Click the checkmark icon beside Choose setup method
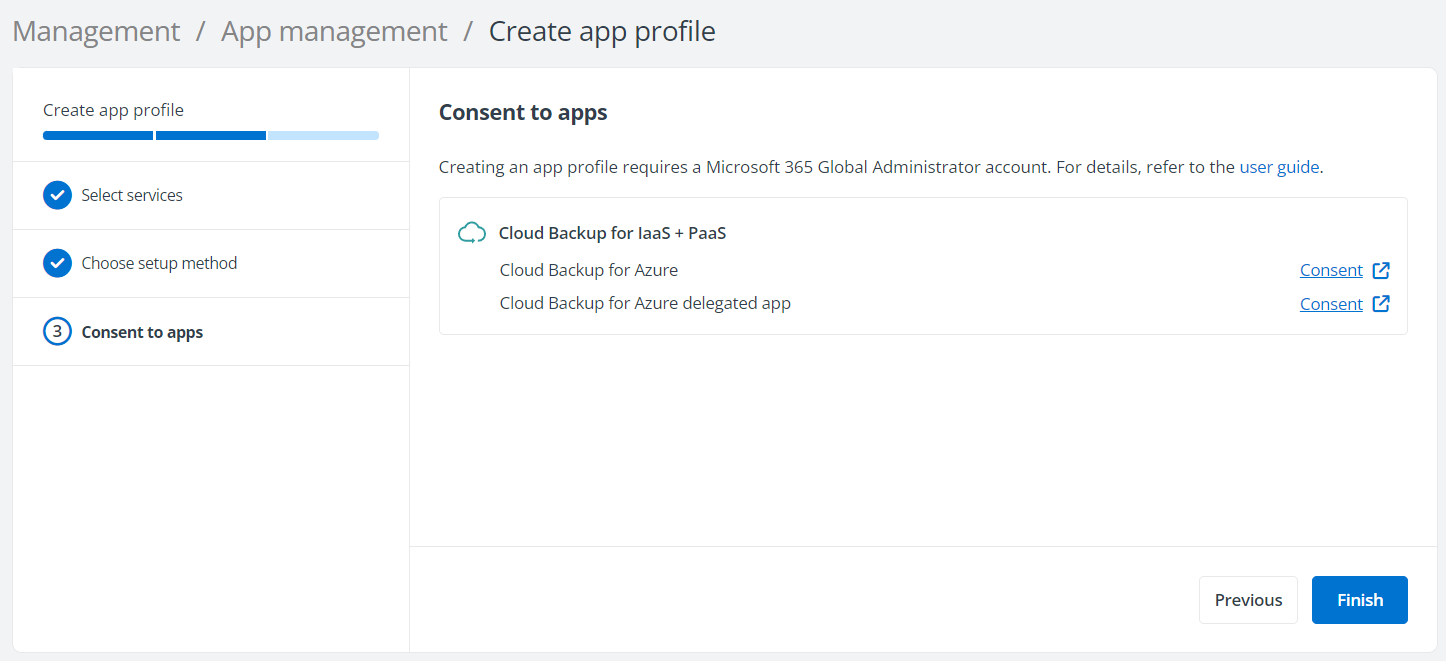This screenshot has height=661, width=1446. coord(57,263)
